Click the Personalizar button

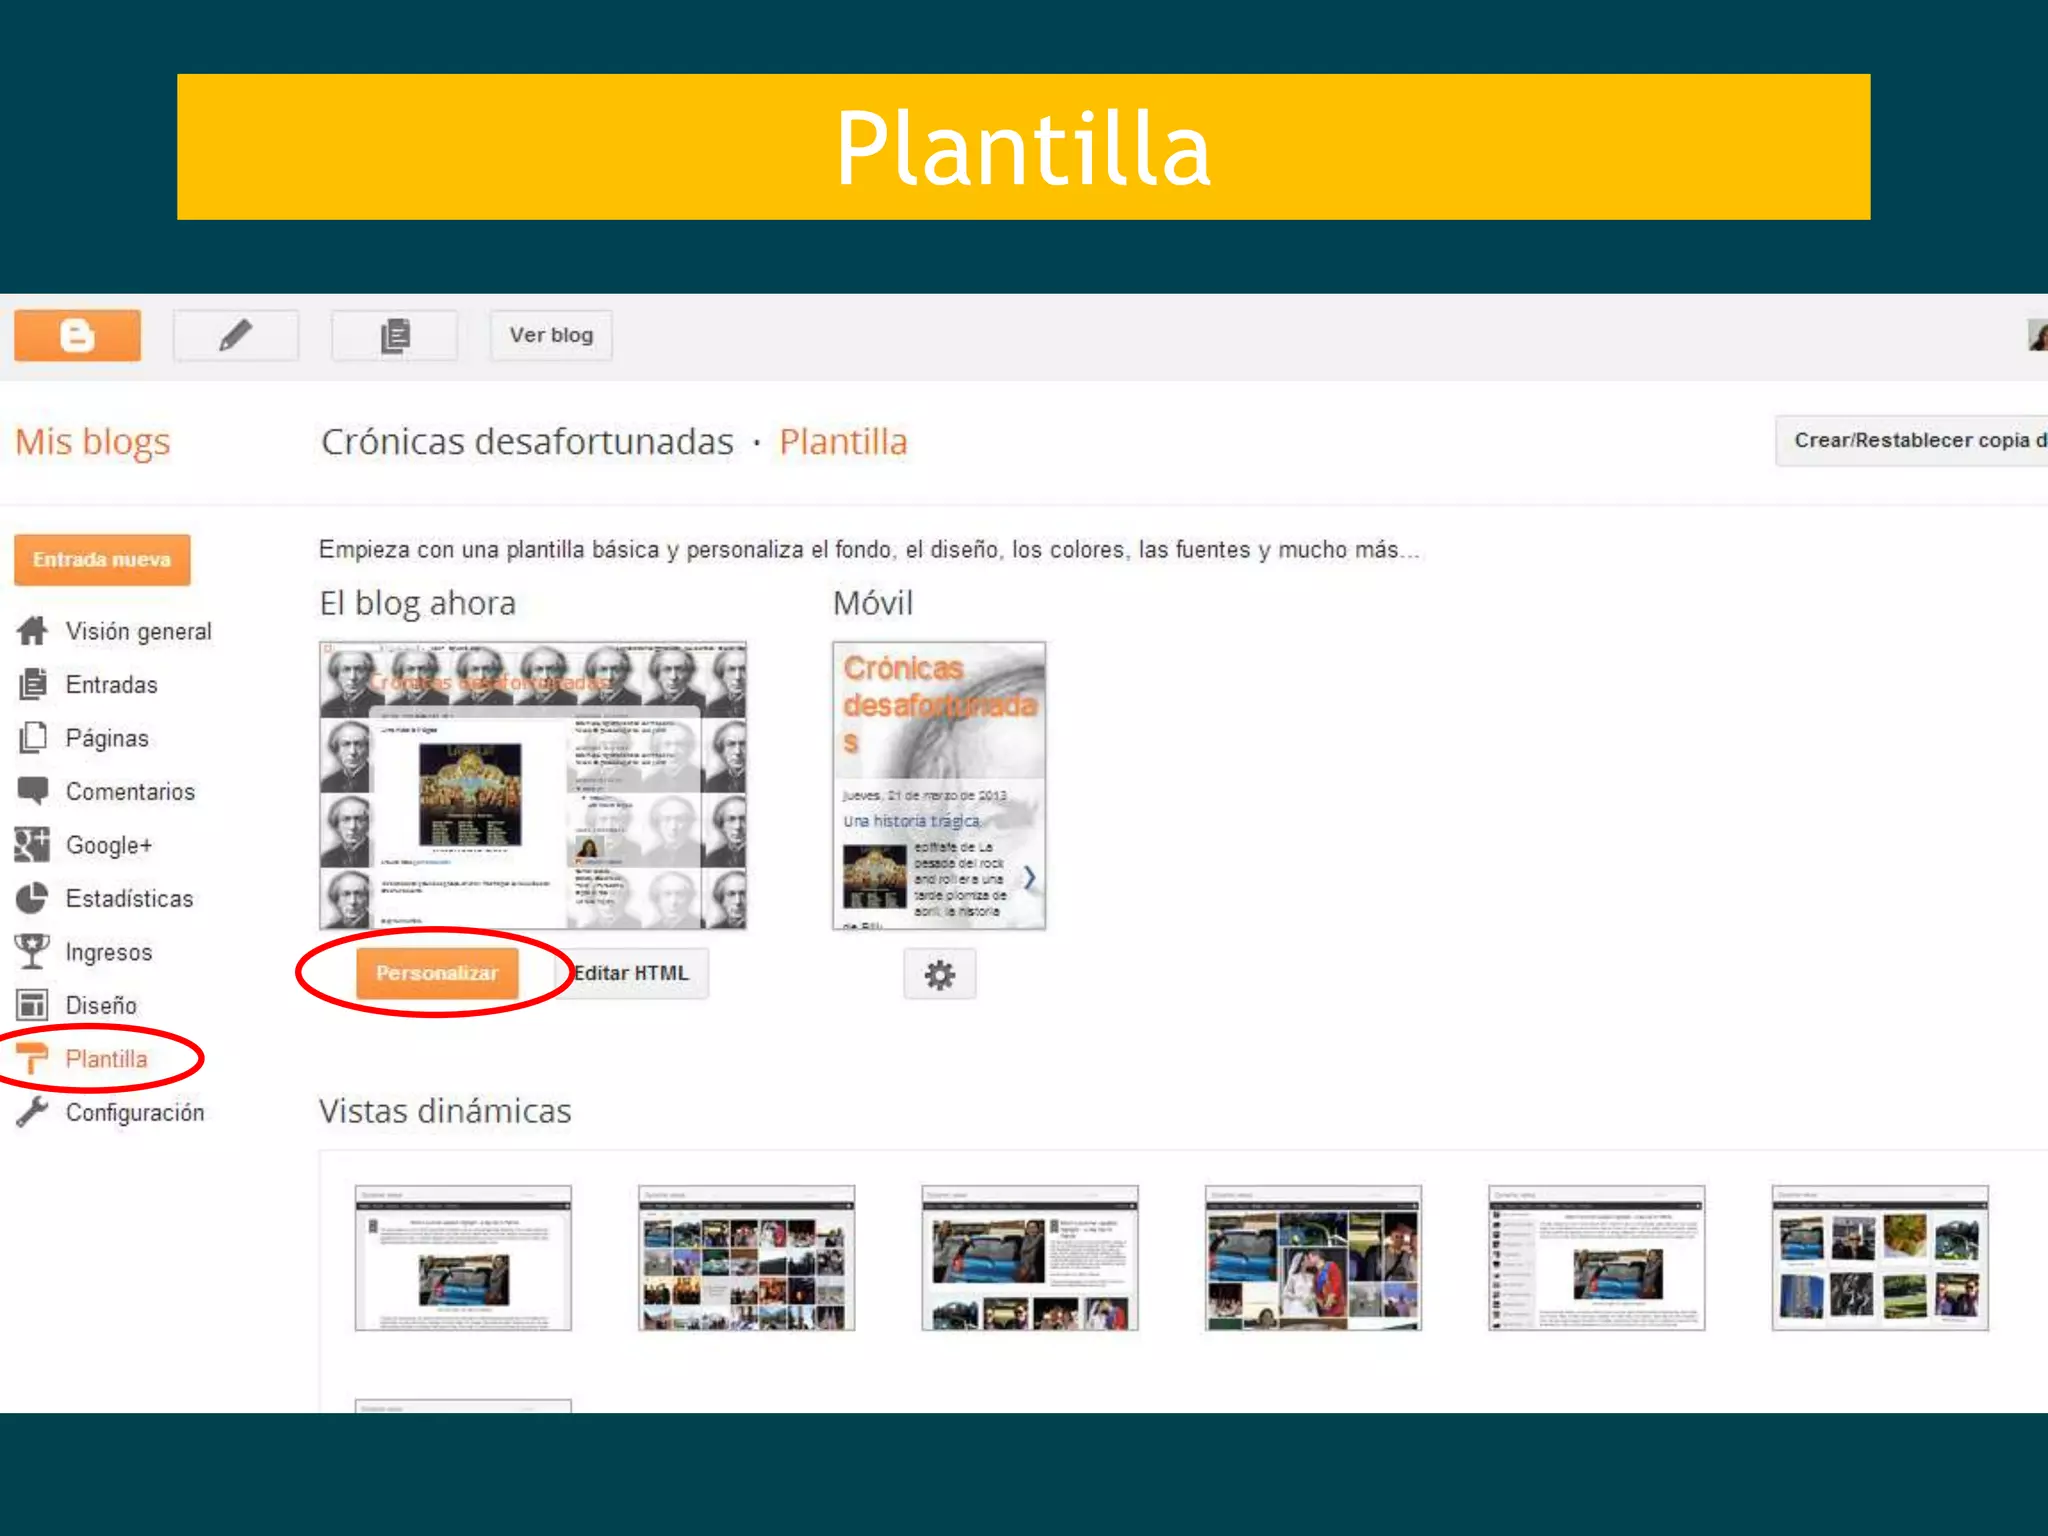pyautogui.click(x=437, y=973)
